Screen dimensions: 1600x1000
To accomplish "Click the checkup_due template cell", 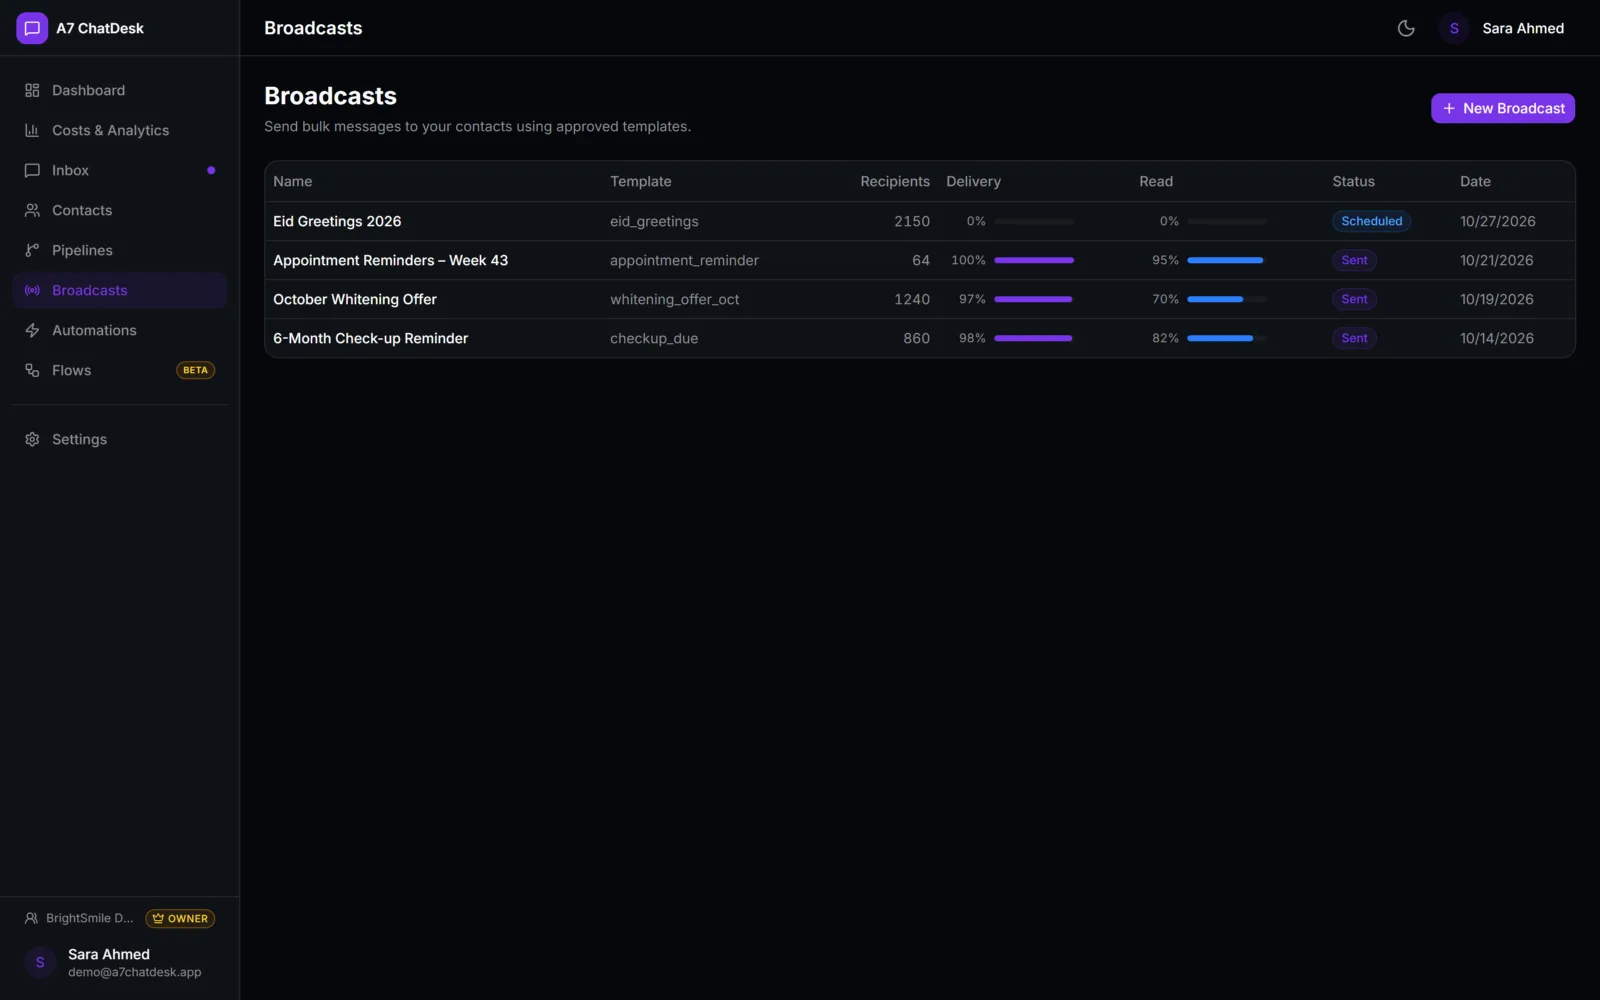I will click(654, 338).
